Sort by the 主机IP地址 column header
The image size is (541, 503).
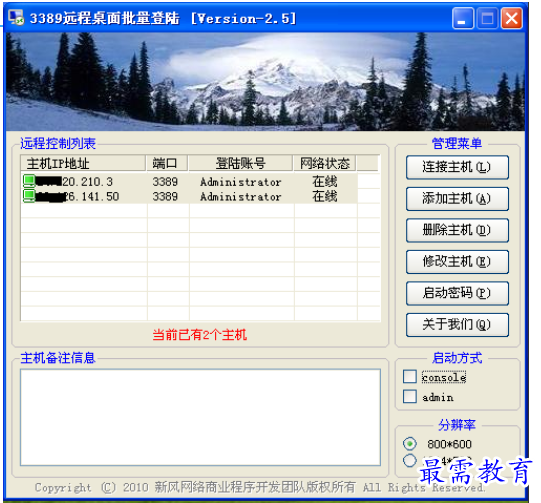click(x=83, y=163)
